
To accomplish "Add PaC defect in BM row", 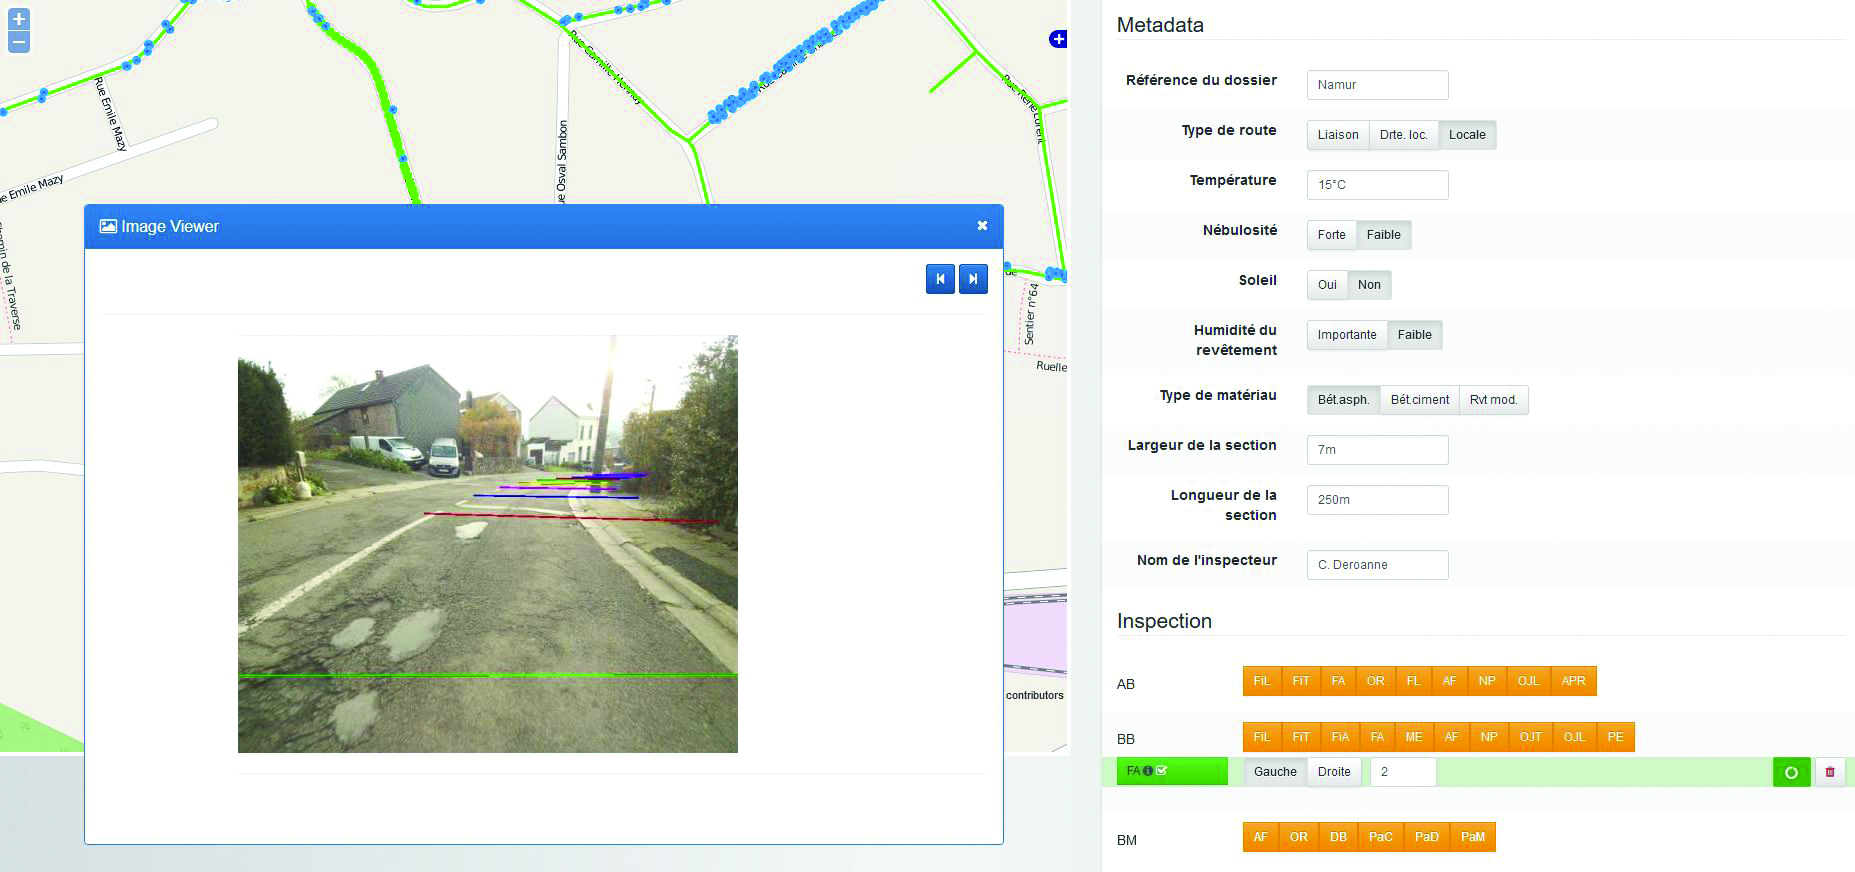I will pyautogui.click(x=1381, y=837).
